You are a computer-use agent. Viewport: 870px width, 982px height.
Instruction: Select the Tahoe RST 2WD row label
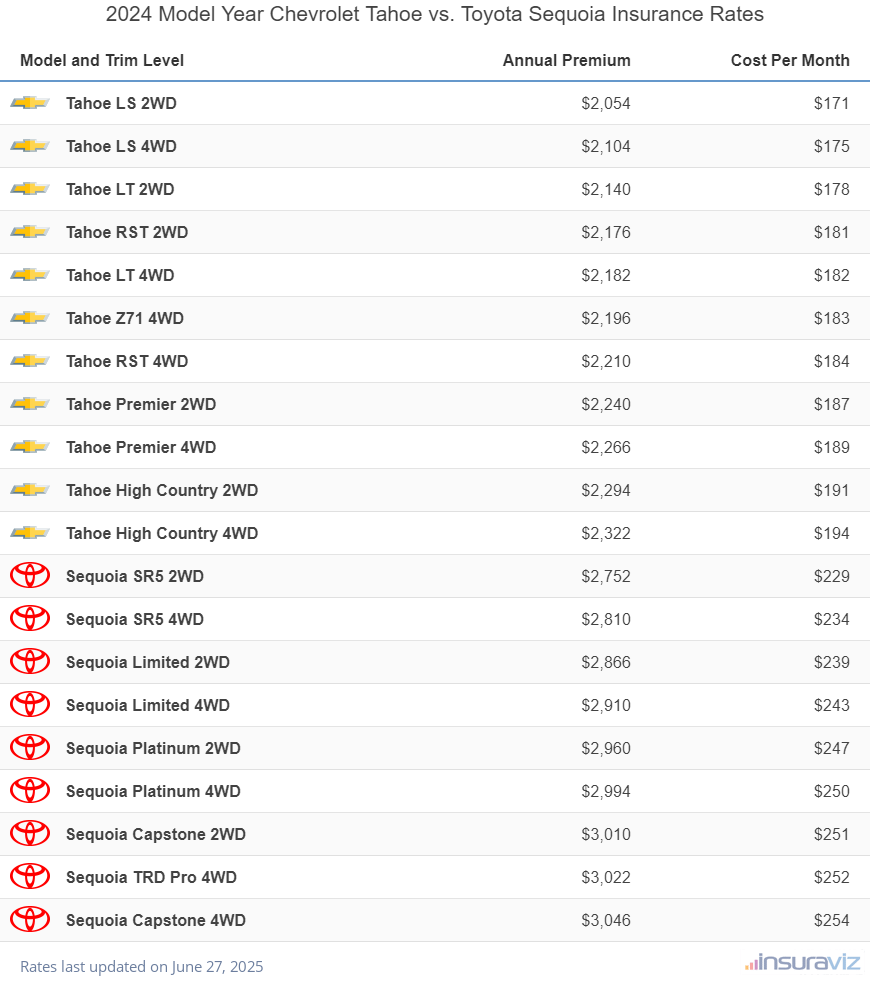[x=127, y=232]
